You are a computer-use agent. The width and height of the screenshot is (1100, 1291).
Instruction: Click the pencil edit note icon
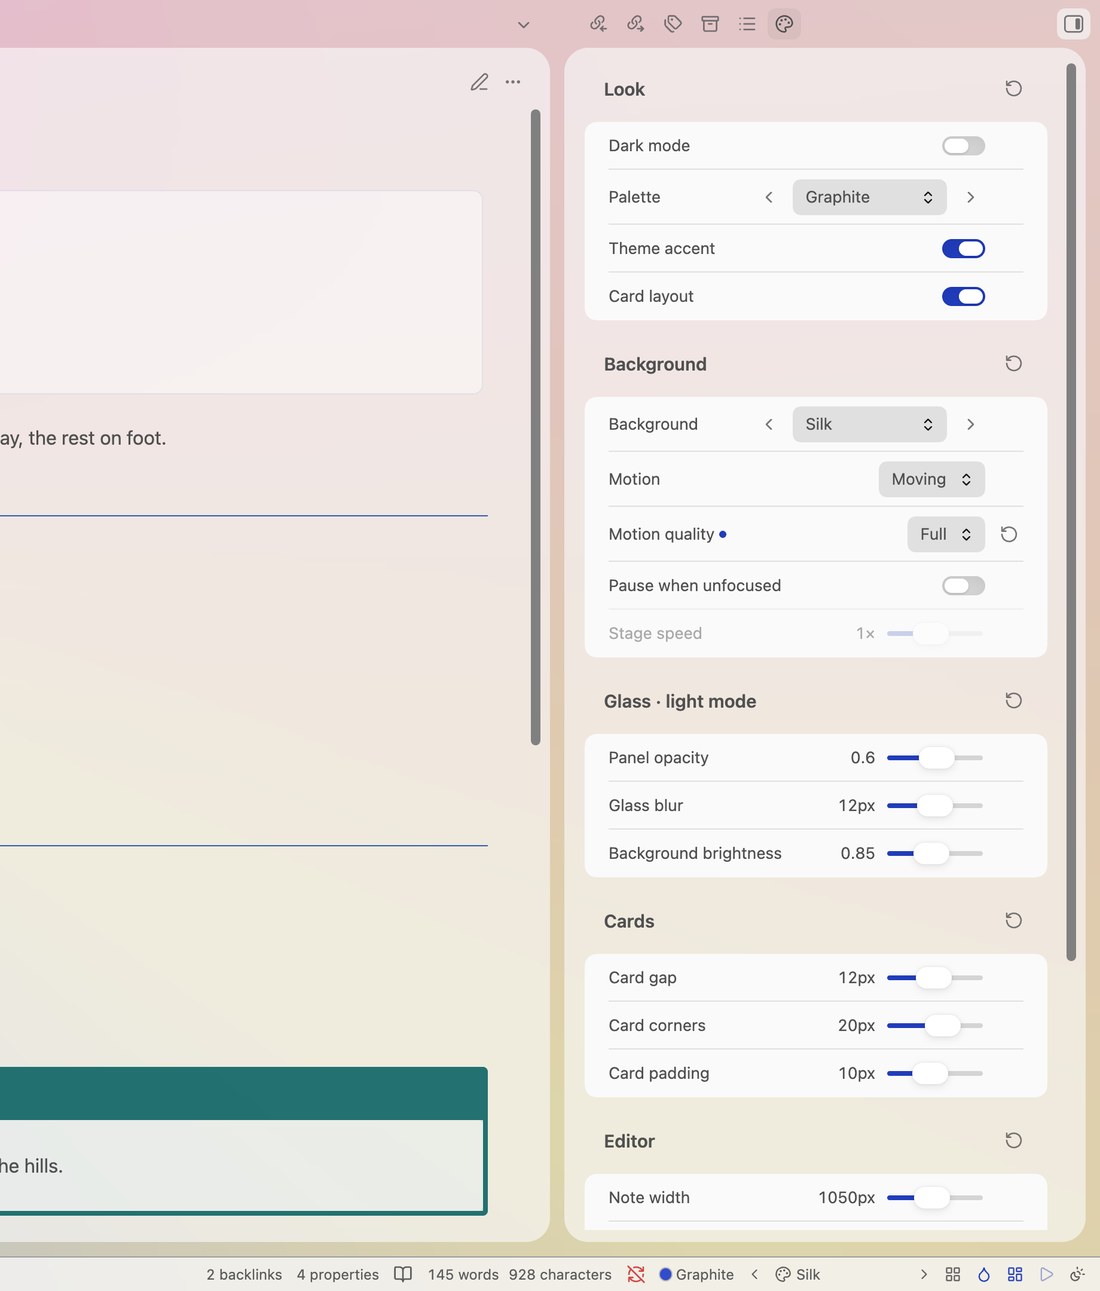pos(480,82)
